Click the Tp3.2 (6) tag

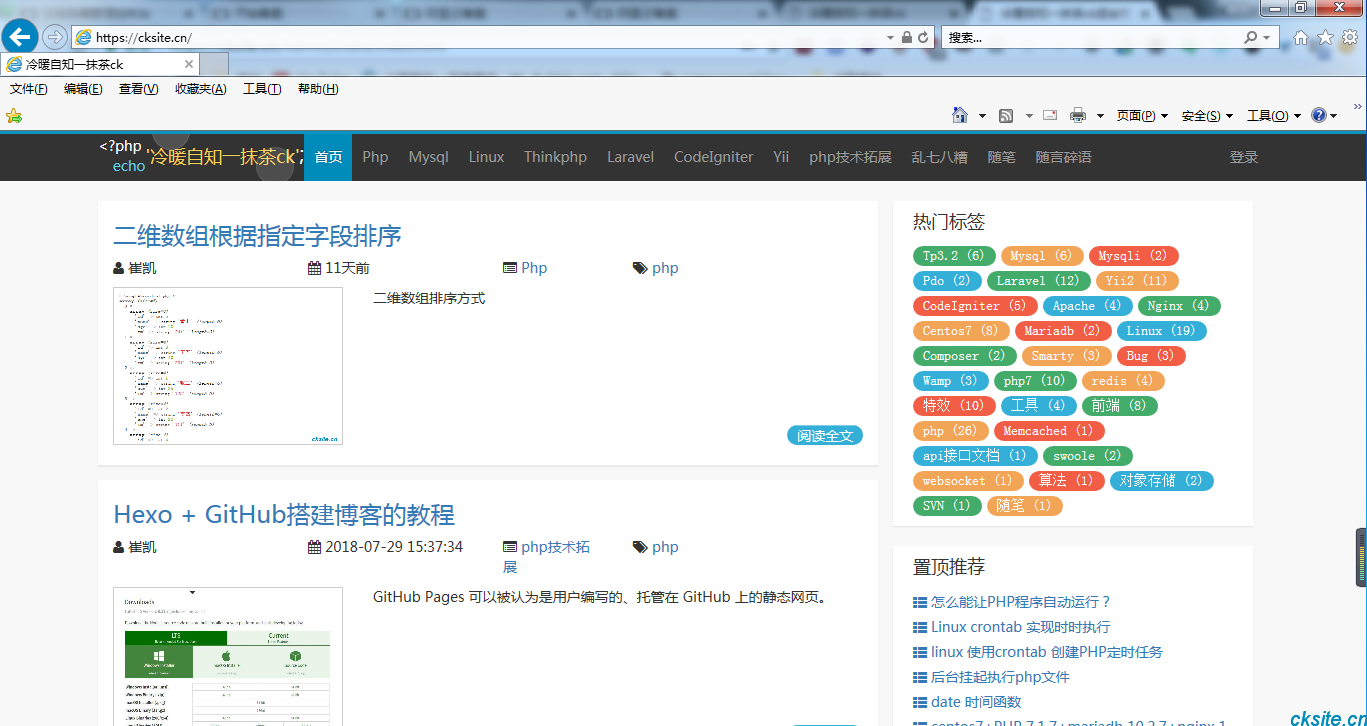tap(954, 256)
